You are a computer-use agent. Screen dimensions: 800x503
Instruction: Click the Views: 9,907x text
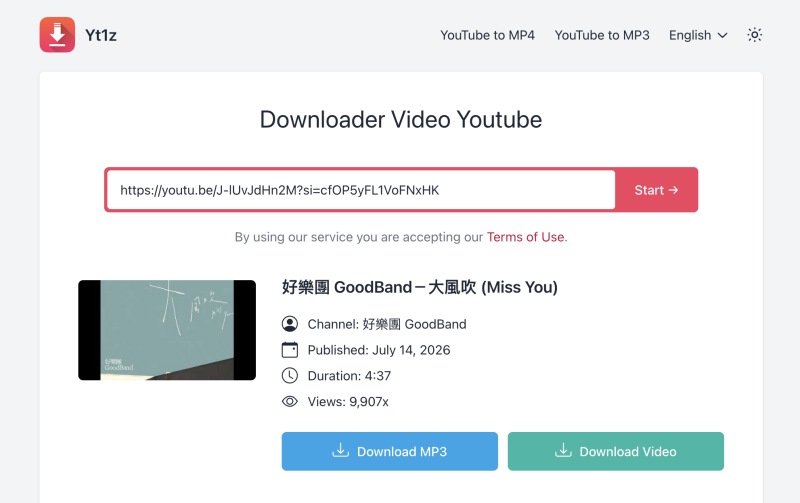[x=348, y=402]
